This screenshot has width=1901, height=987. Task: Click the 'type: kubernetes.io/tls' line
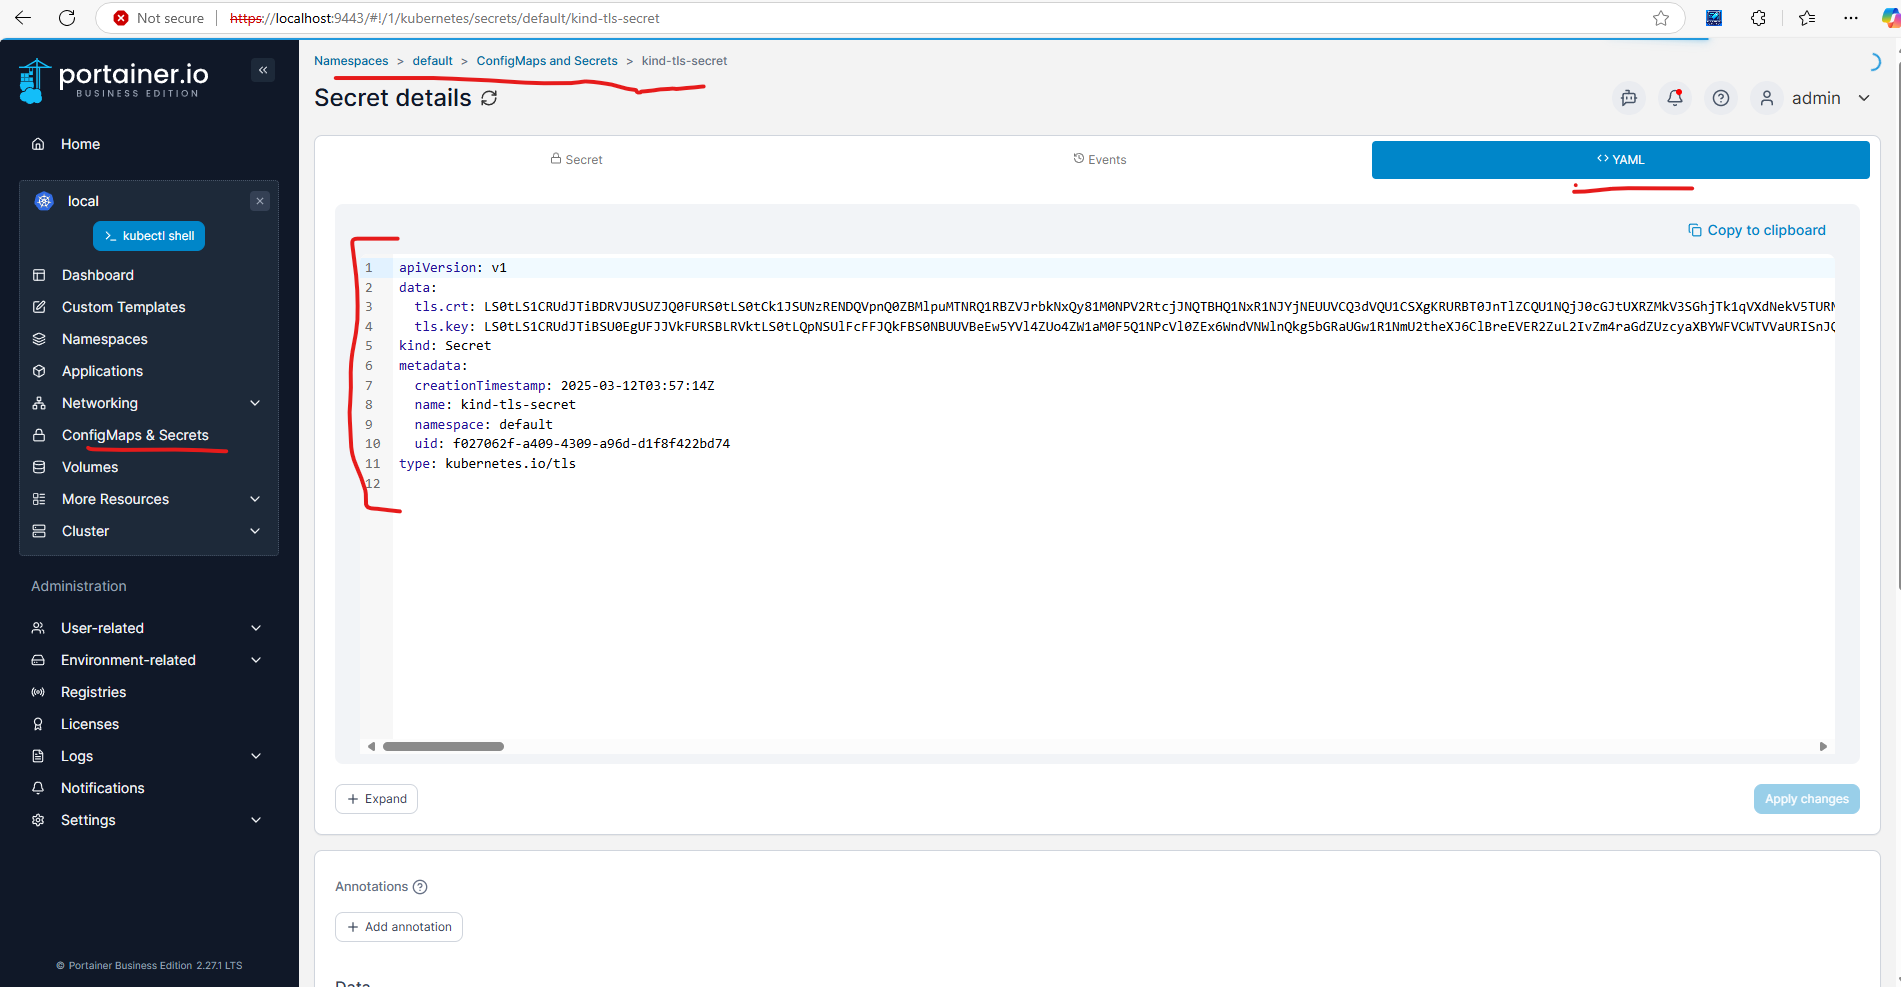[487, 464]
